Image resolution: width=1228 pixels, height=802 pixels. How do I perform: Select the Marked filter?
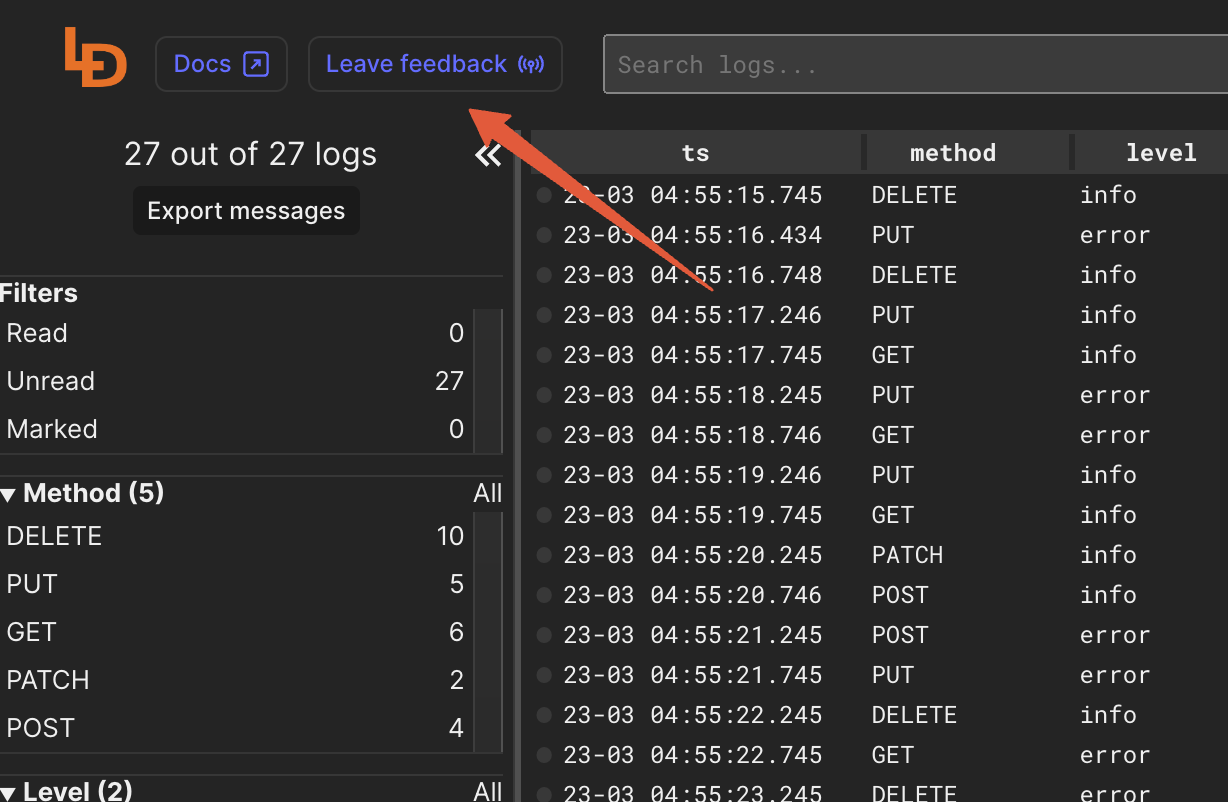click(x=52, y=430)
